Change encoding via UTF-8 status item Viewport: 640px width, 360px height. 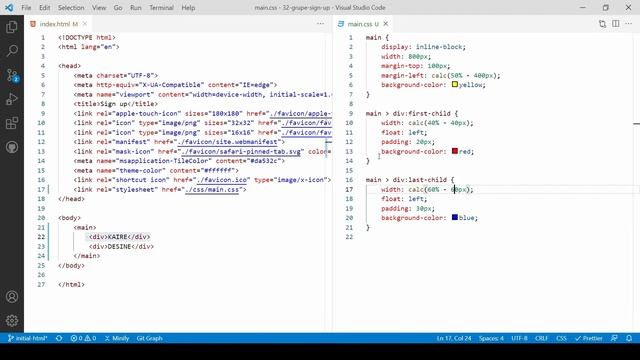(519, 338)
